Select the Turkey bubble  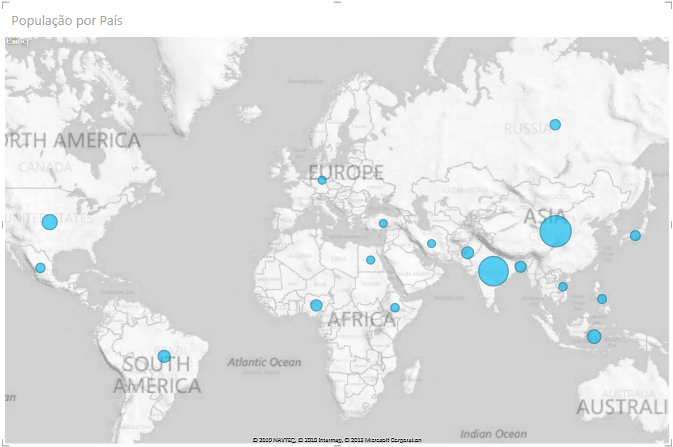pos(383,224)
